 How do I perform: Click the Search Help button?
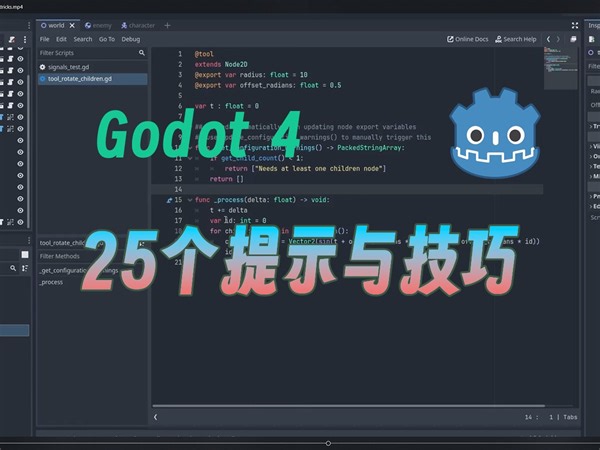pos(516,39)
